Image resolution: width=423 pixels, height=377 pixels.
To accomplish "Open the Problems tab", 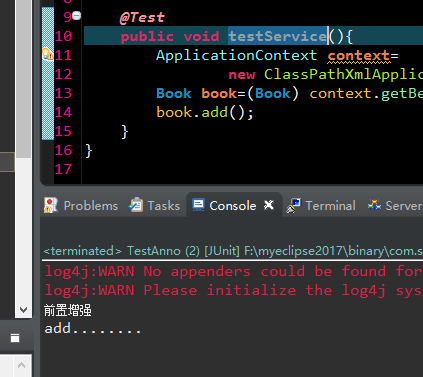I will [81, 206].
